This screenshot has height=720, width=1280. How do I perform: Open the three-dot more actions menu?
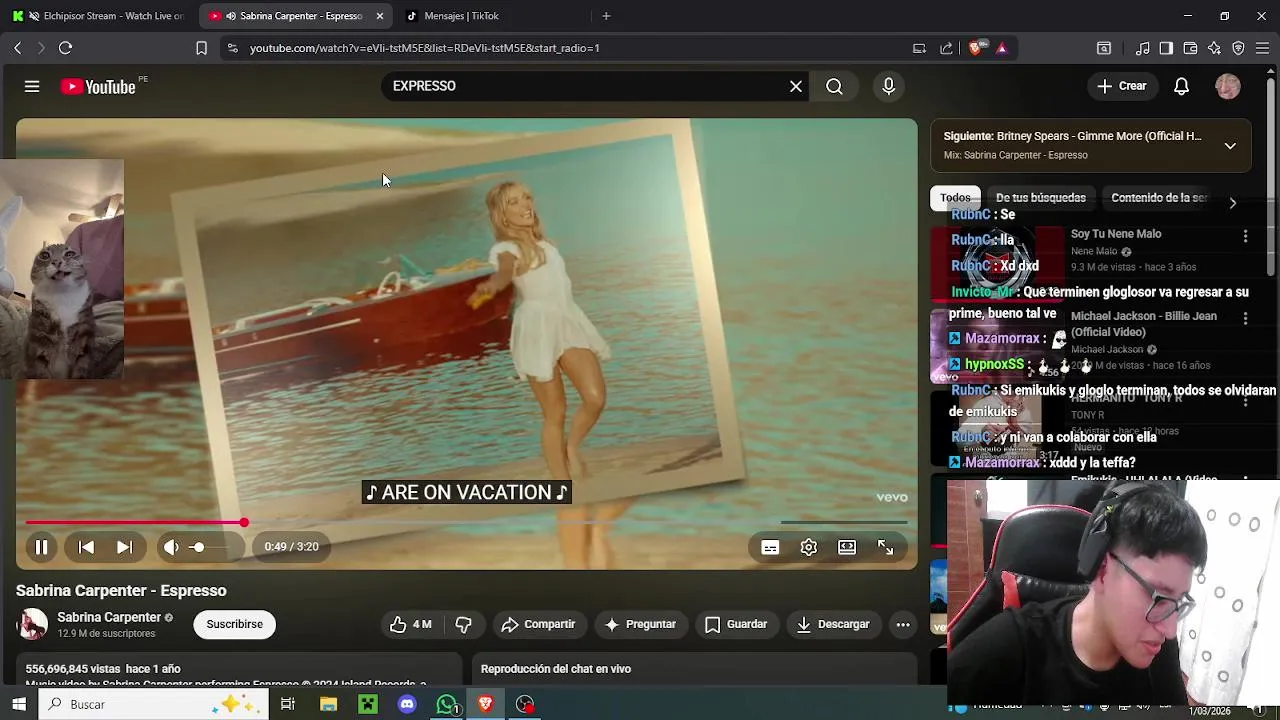[x=903, y=624]
